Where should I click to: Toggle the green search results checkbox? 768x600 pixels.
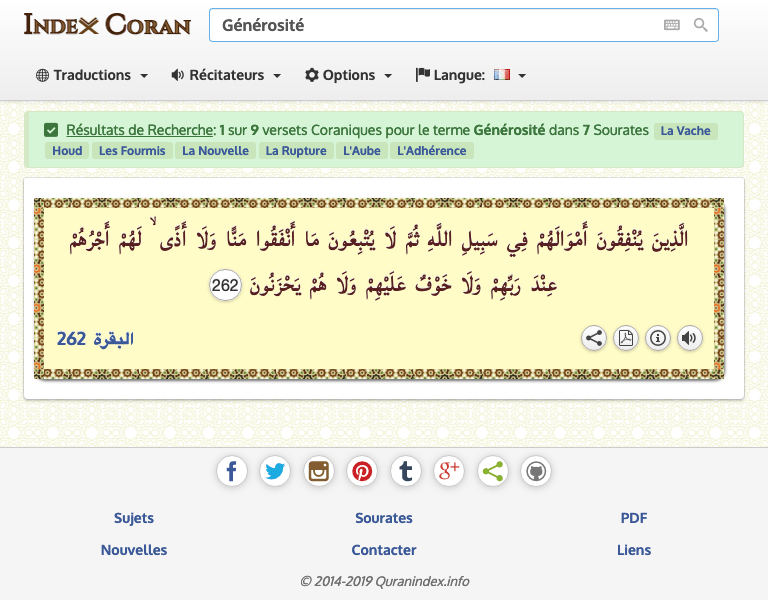(51, 130)
